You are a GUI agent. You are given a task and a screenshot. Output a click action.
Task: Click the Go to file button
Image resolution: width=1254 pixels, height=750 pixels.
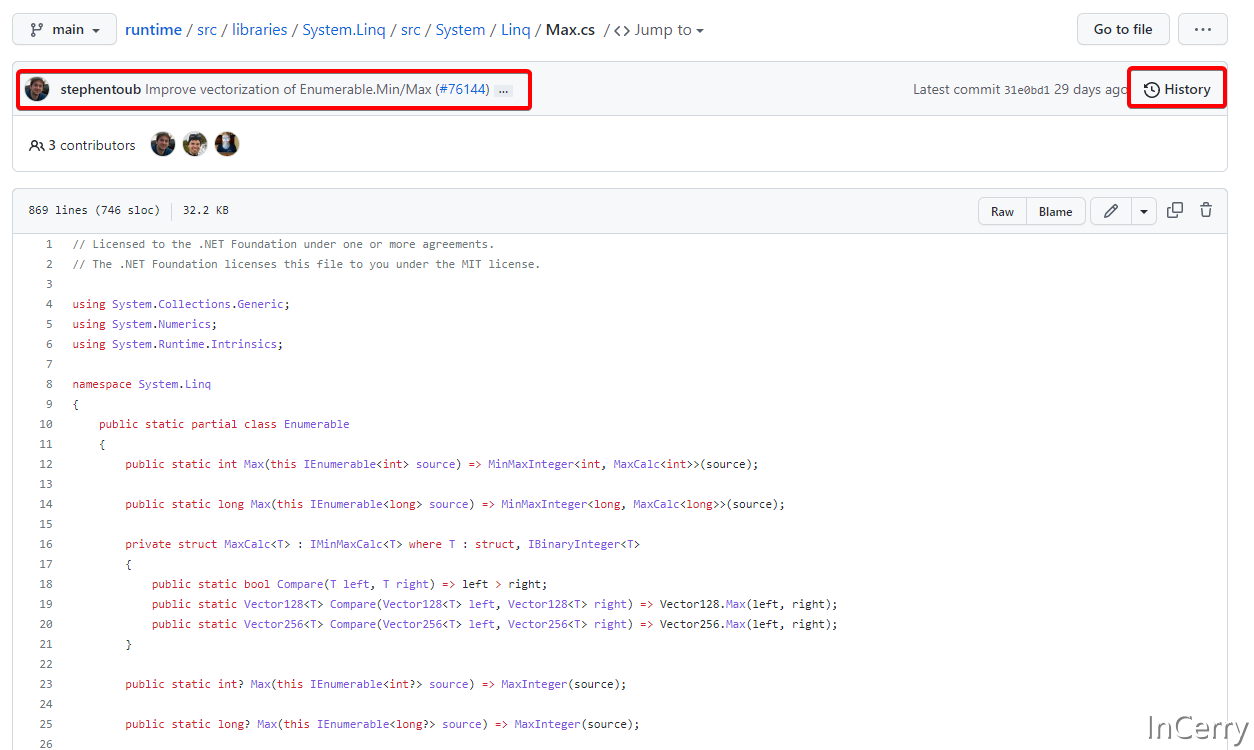[1122, 29]
